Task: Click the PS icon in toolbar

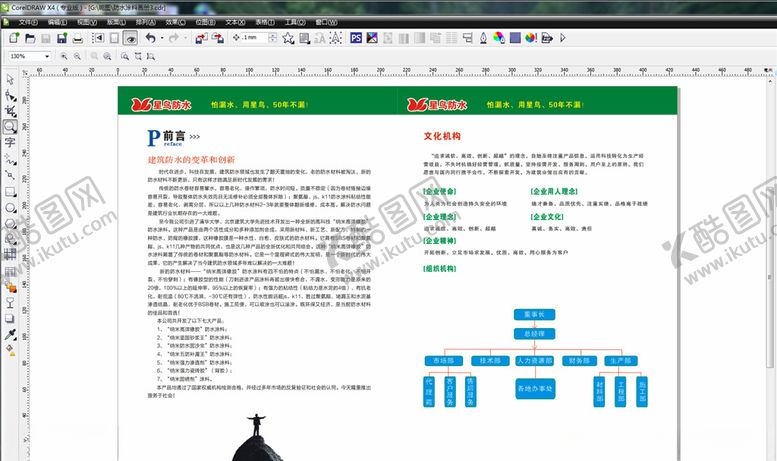Action: [x=355, y=38]
